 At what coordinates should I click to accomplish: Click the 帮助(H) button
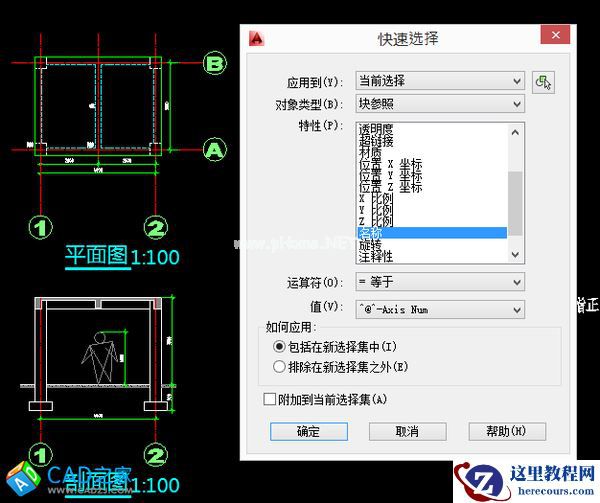507,431
